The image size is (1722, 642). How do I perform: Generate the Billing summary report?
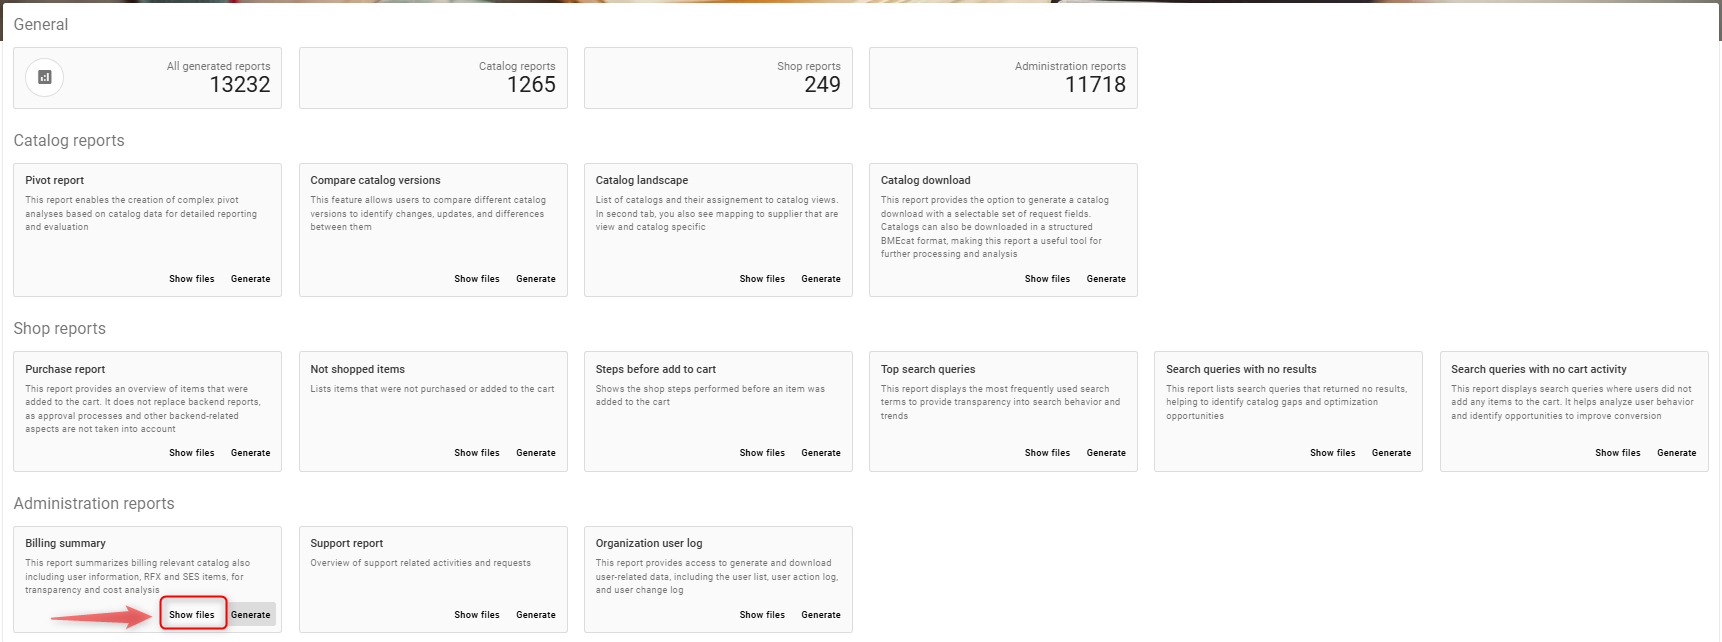(x=251, y=615)
